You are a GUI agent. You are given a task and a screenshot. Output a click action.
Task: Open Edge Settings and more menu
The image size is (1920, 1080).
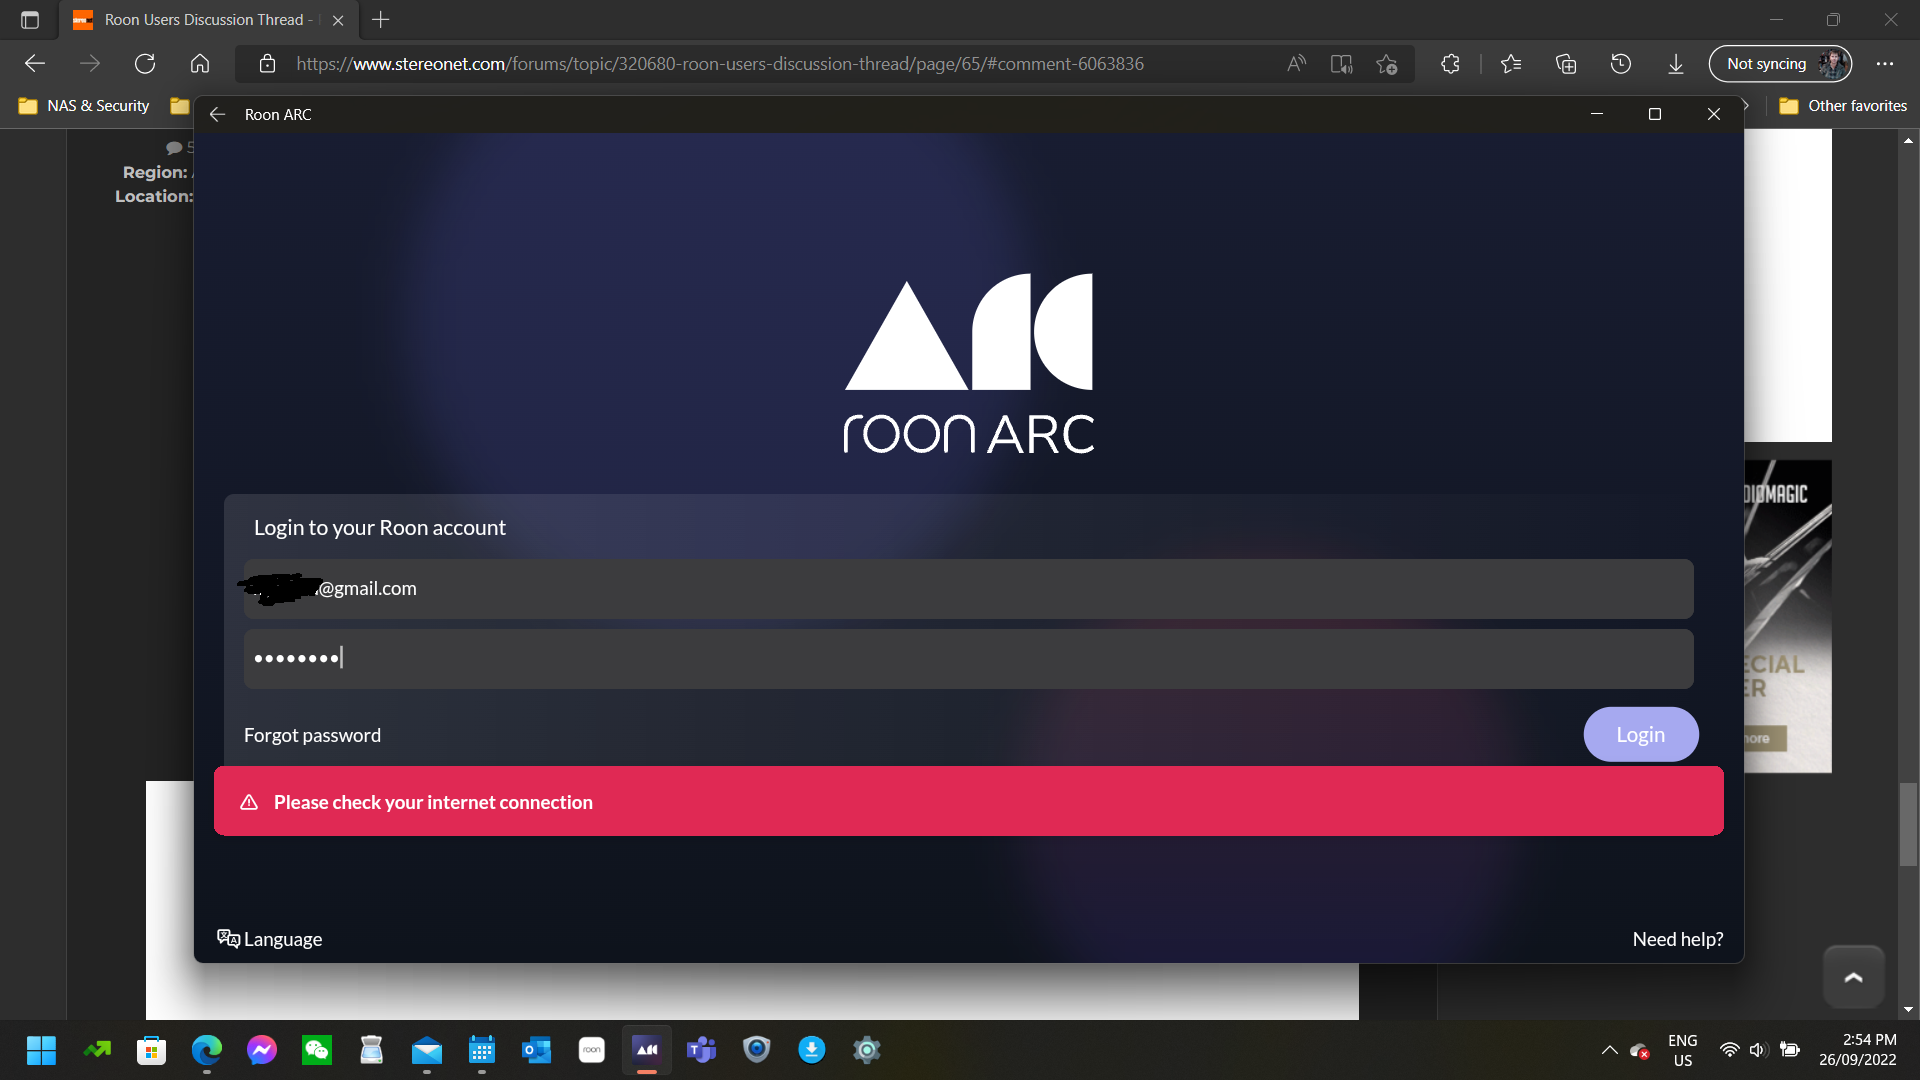coord(1885,64)
